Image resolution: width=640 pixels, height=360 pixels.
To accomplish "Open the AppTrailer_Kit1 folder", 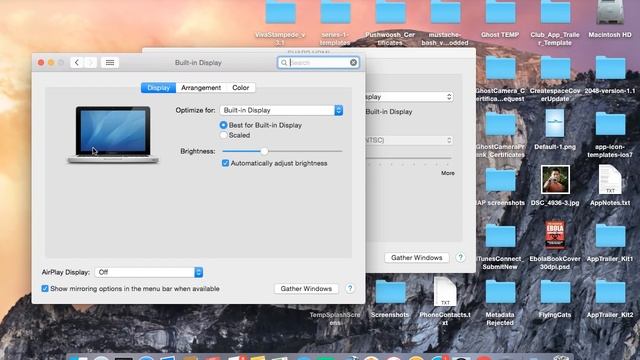I will (x=610, y=236).
